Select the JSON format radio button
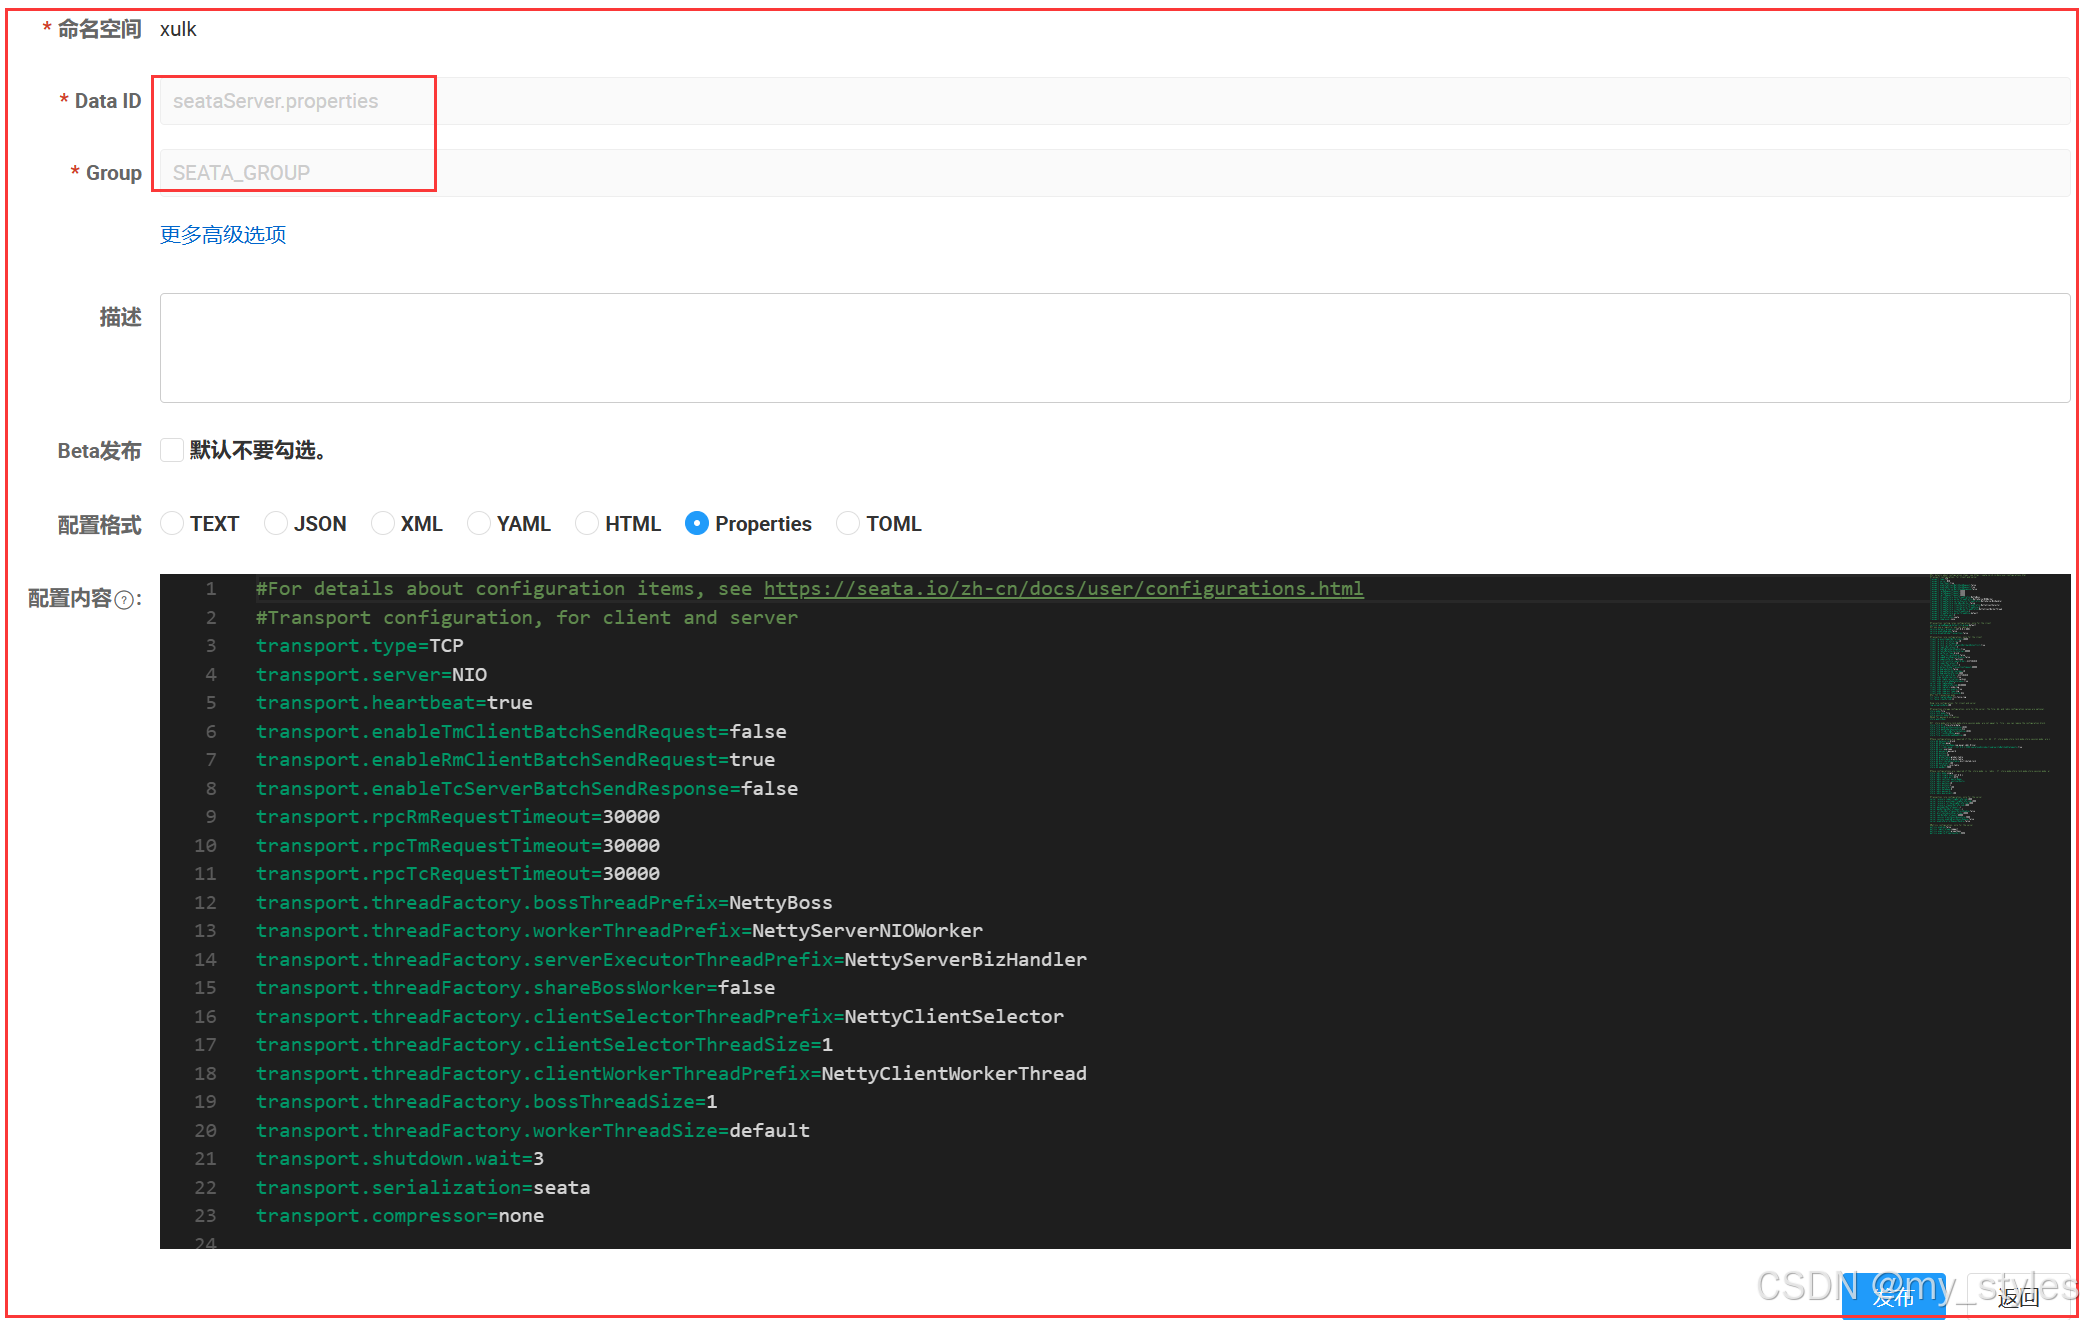This screenshot has height=1320, width=2084. (x=276, y=523)
